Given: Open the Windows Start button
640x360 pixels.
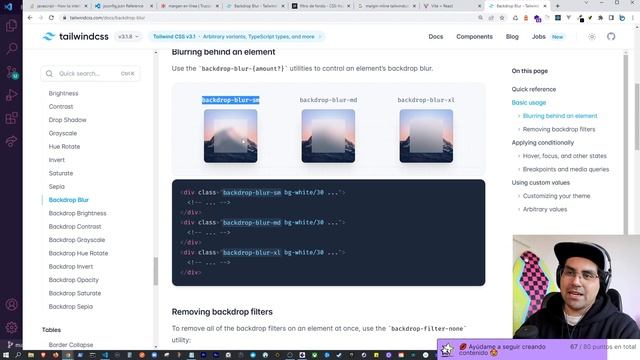Looking at the screenshot, I should 6,355.
